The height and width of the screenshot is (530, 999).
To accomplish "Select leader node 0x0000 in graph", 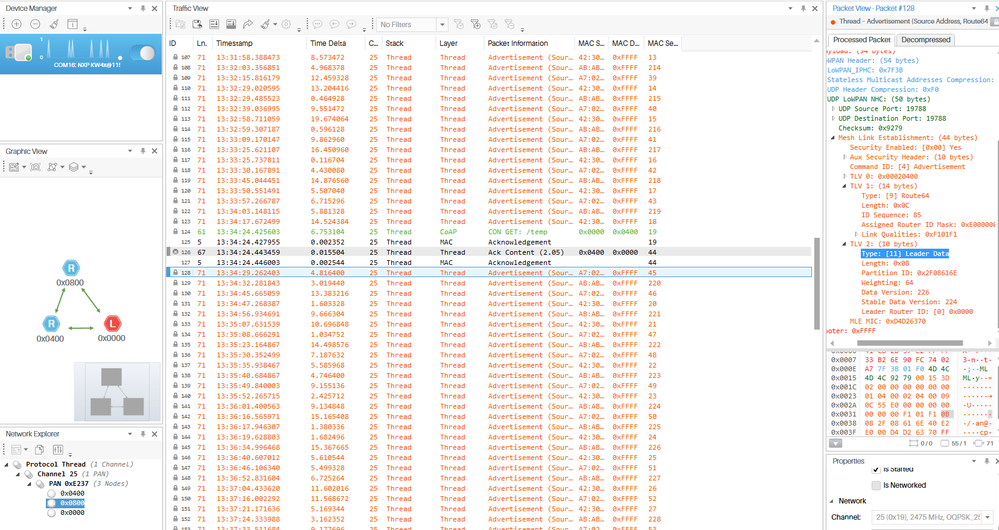I will point(112,323).
